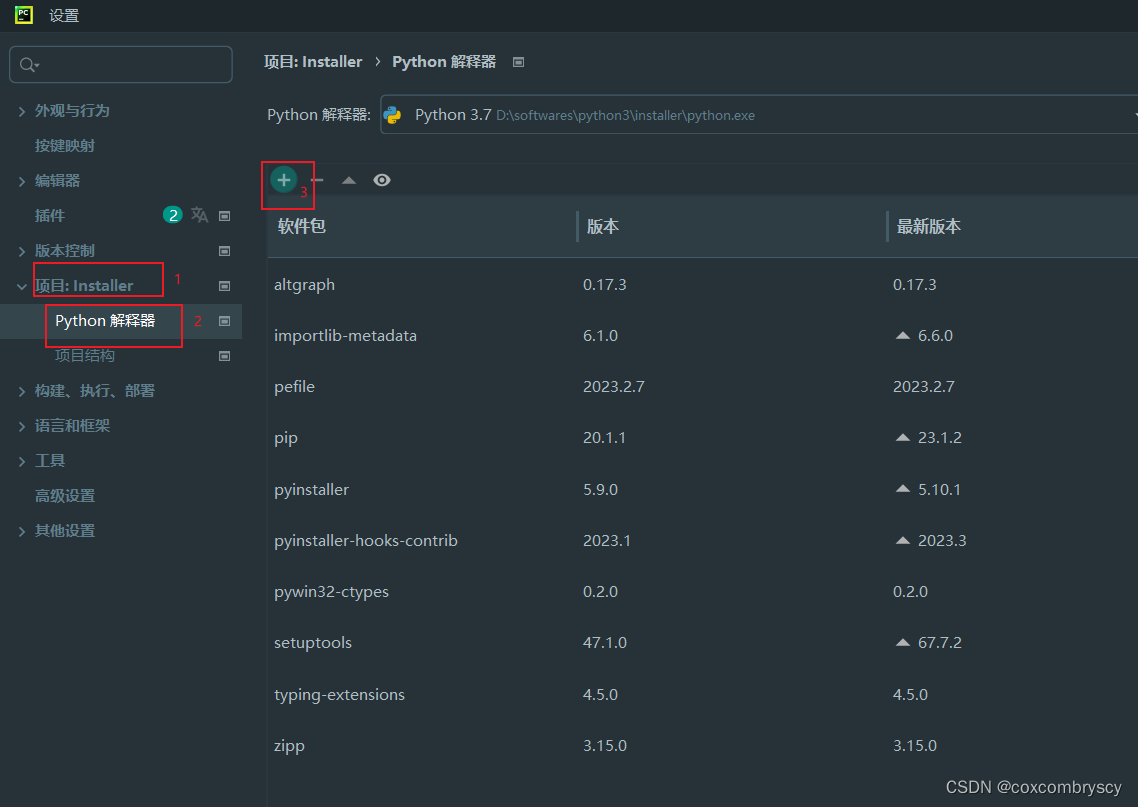Click upgrade arrow for pip 23.1.2

point(903,438)
